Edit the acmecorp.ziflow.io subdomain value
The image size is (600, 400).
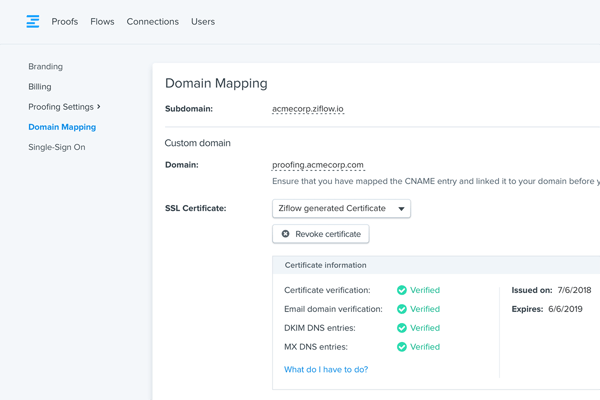[x=308, y=109]
